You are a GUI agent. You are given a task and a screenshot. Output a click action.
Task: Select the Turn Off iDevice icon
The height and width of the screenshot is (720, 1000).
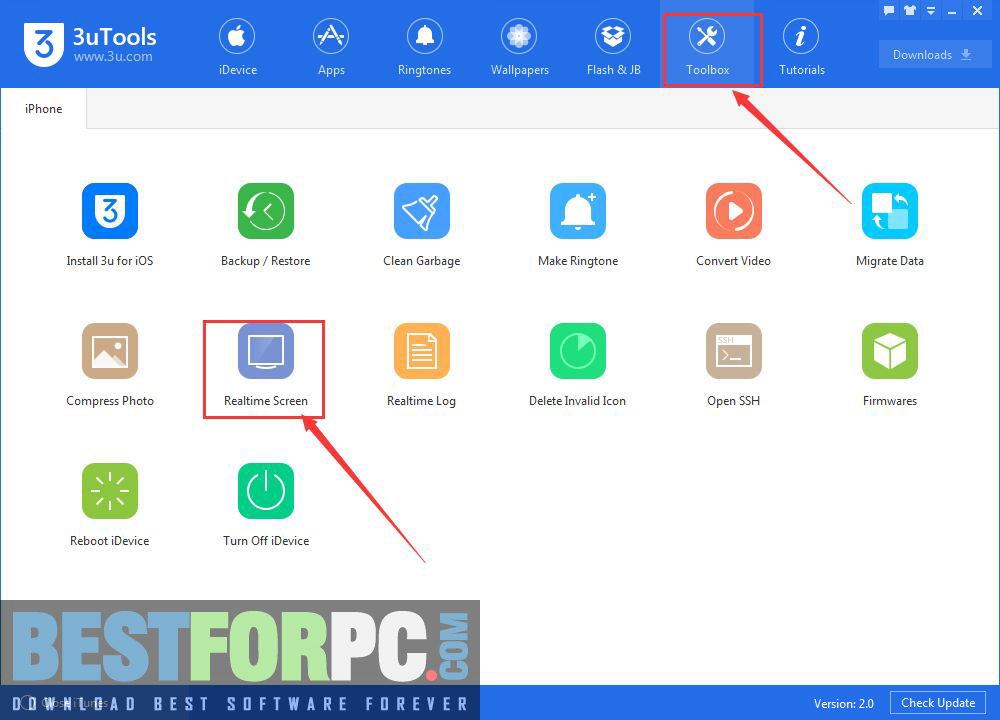click(266, 491)
